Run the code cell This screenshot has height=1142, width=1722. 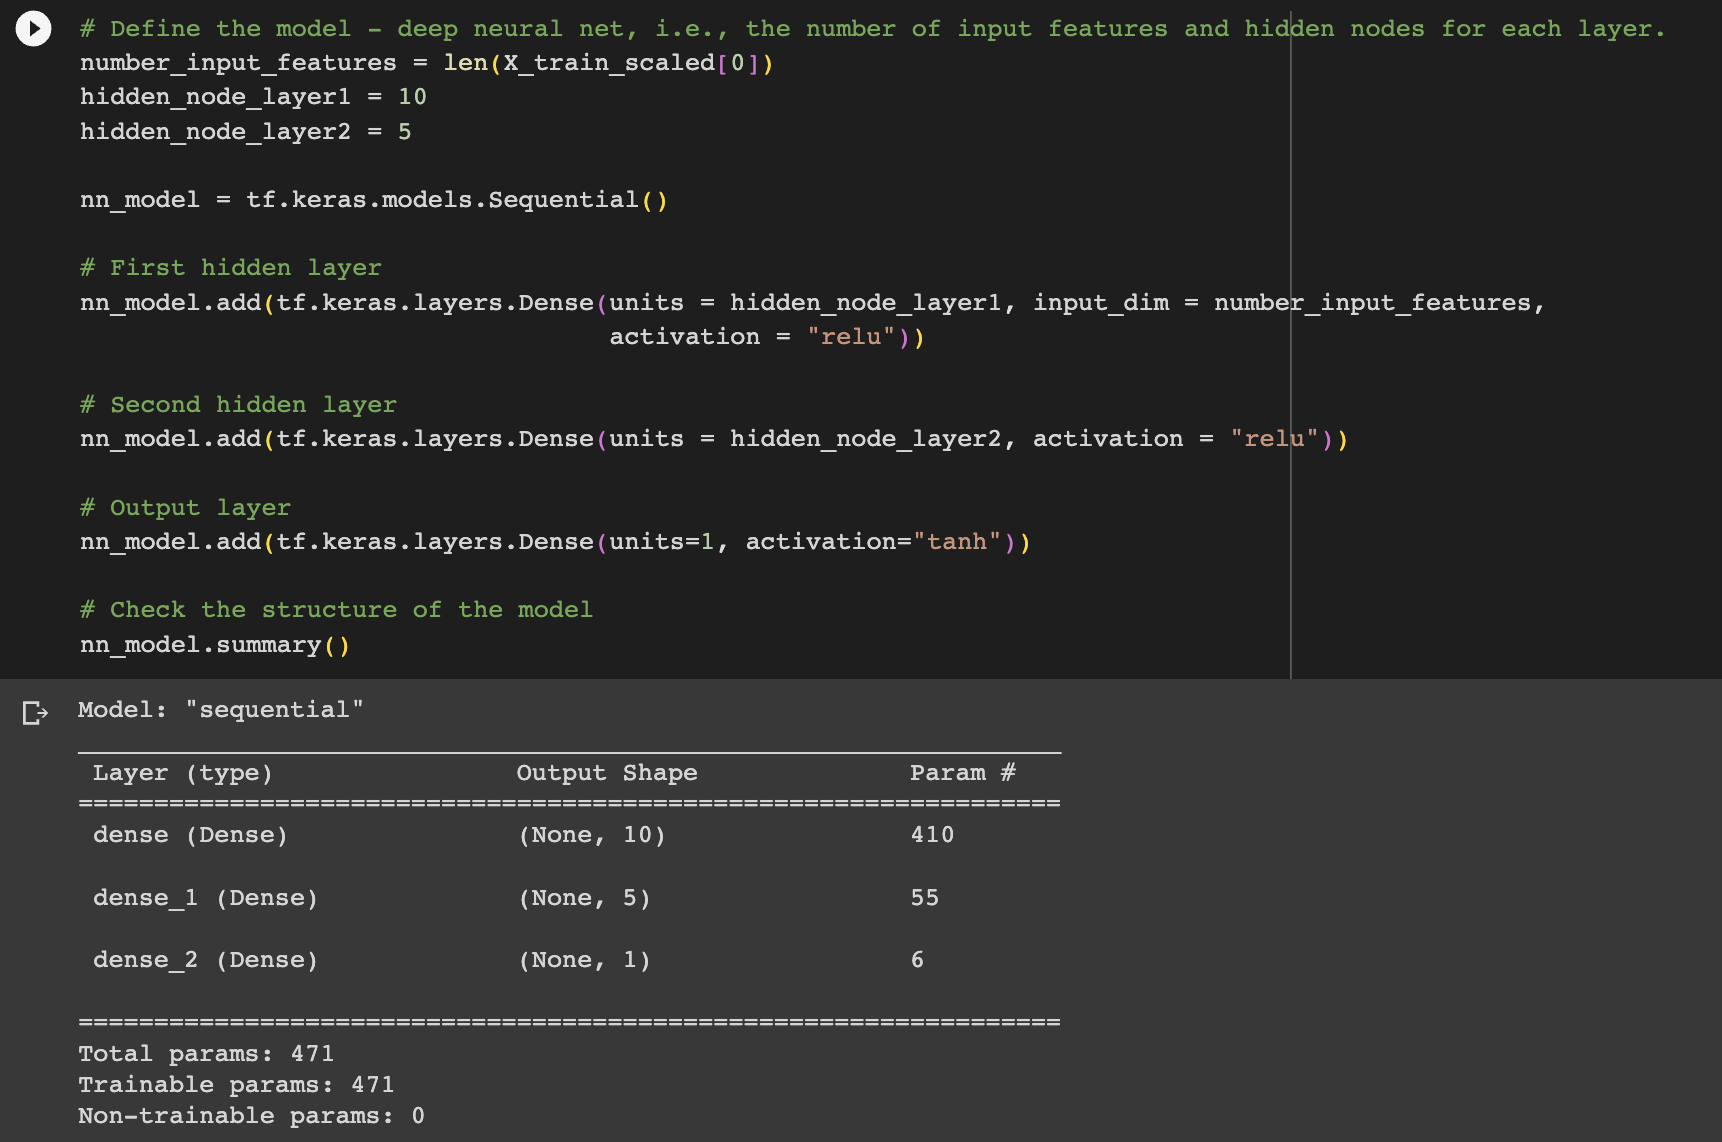click(33, 28)
